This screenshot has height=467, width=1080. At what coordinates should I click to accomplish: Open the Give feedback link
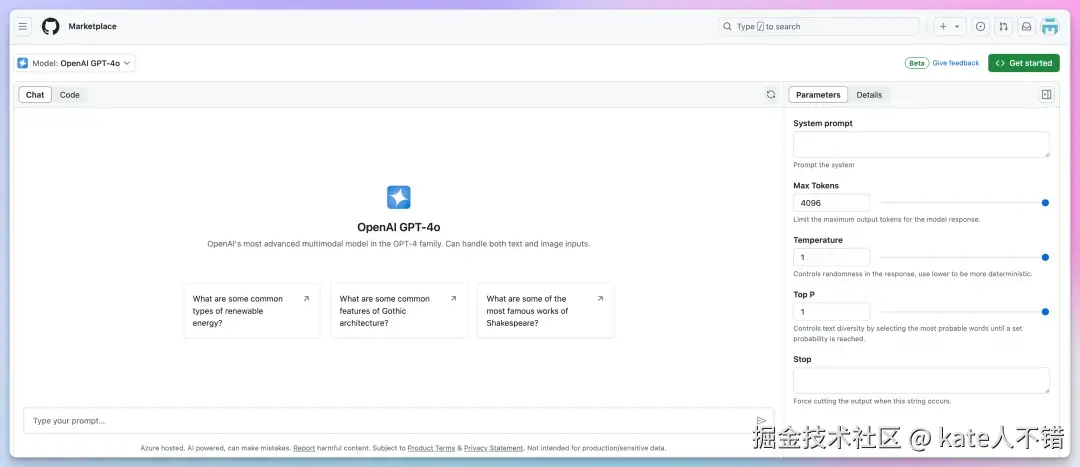click(x=955, y=63)
